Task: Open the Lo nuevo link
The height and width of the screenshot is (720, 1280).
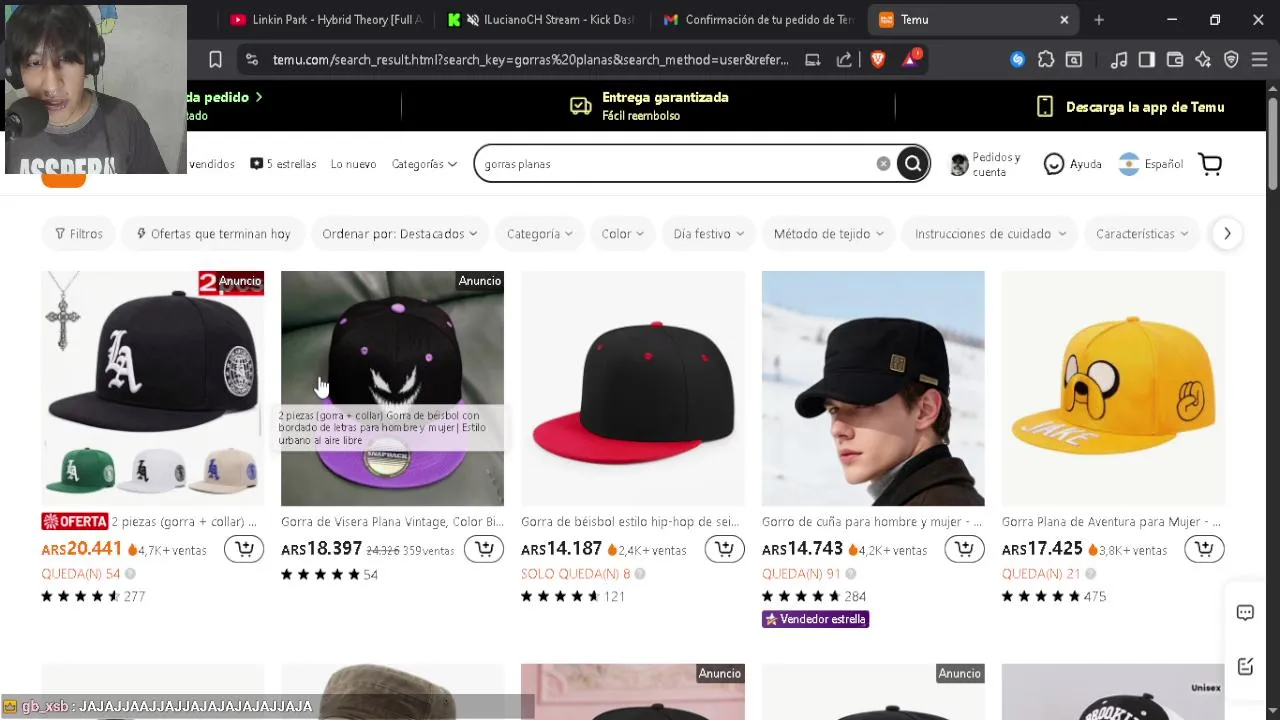Action: pyautogui.click(x=353, y=164)
